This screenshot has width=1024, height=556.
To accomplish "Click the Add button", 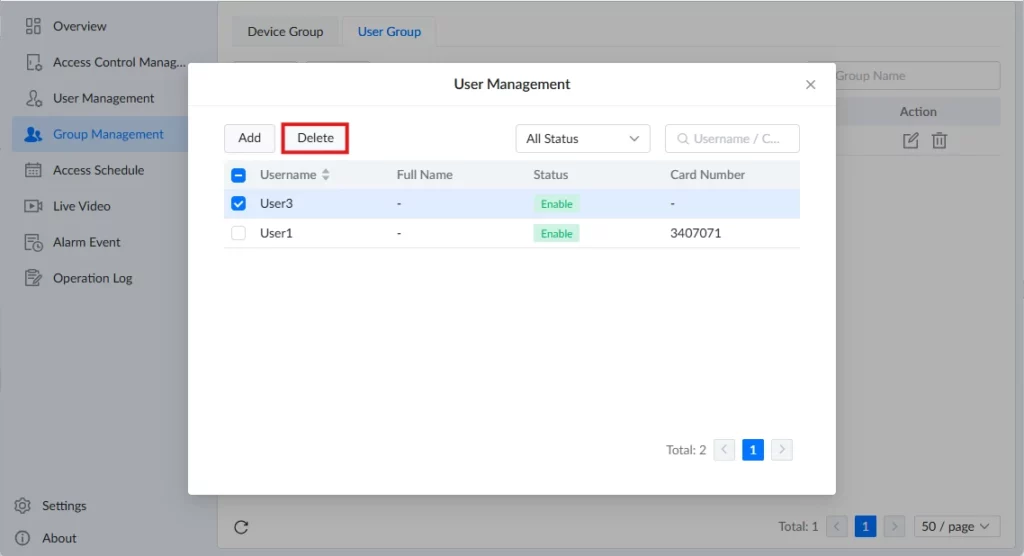I will click(x=249, y=138).
